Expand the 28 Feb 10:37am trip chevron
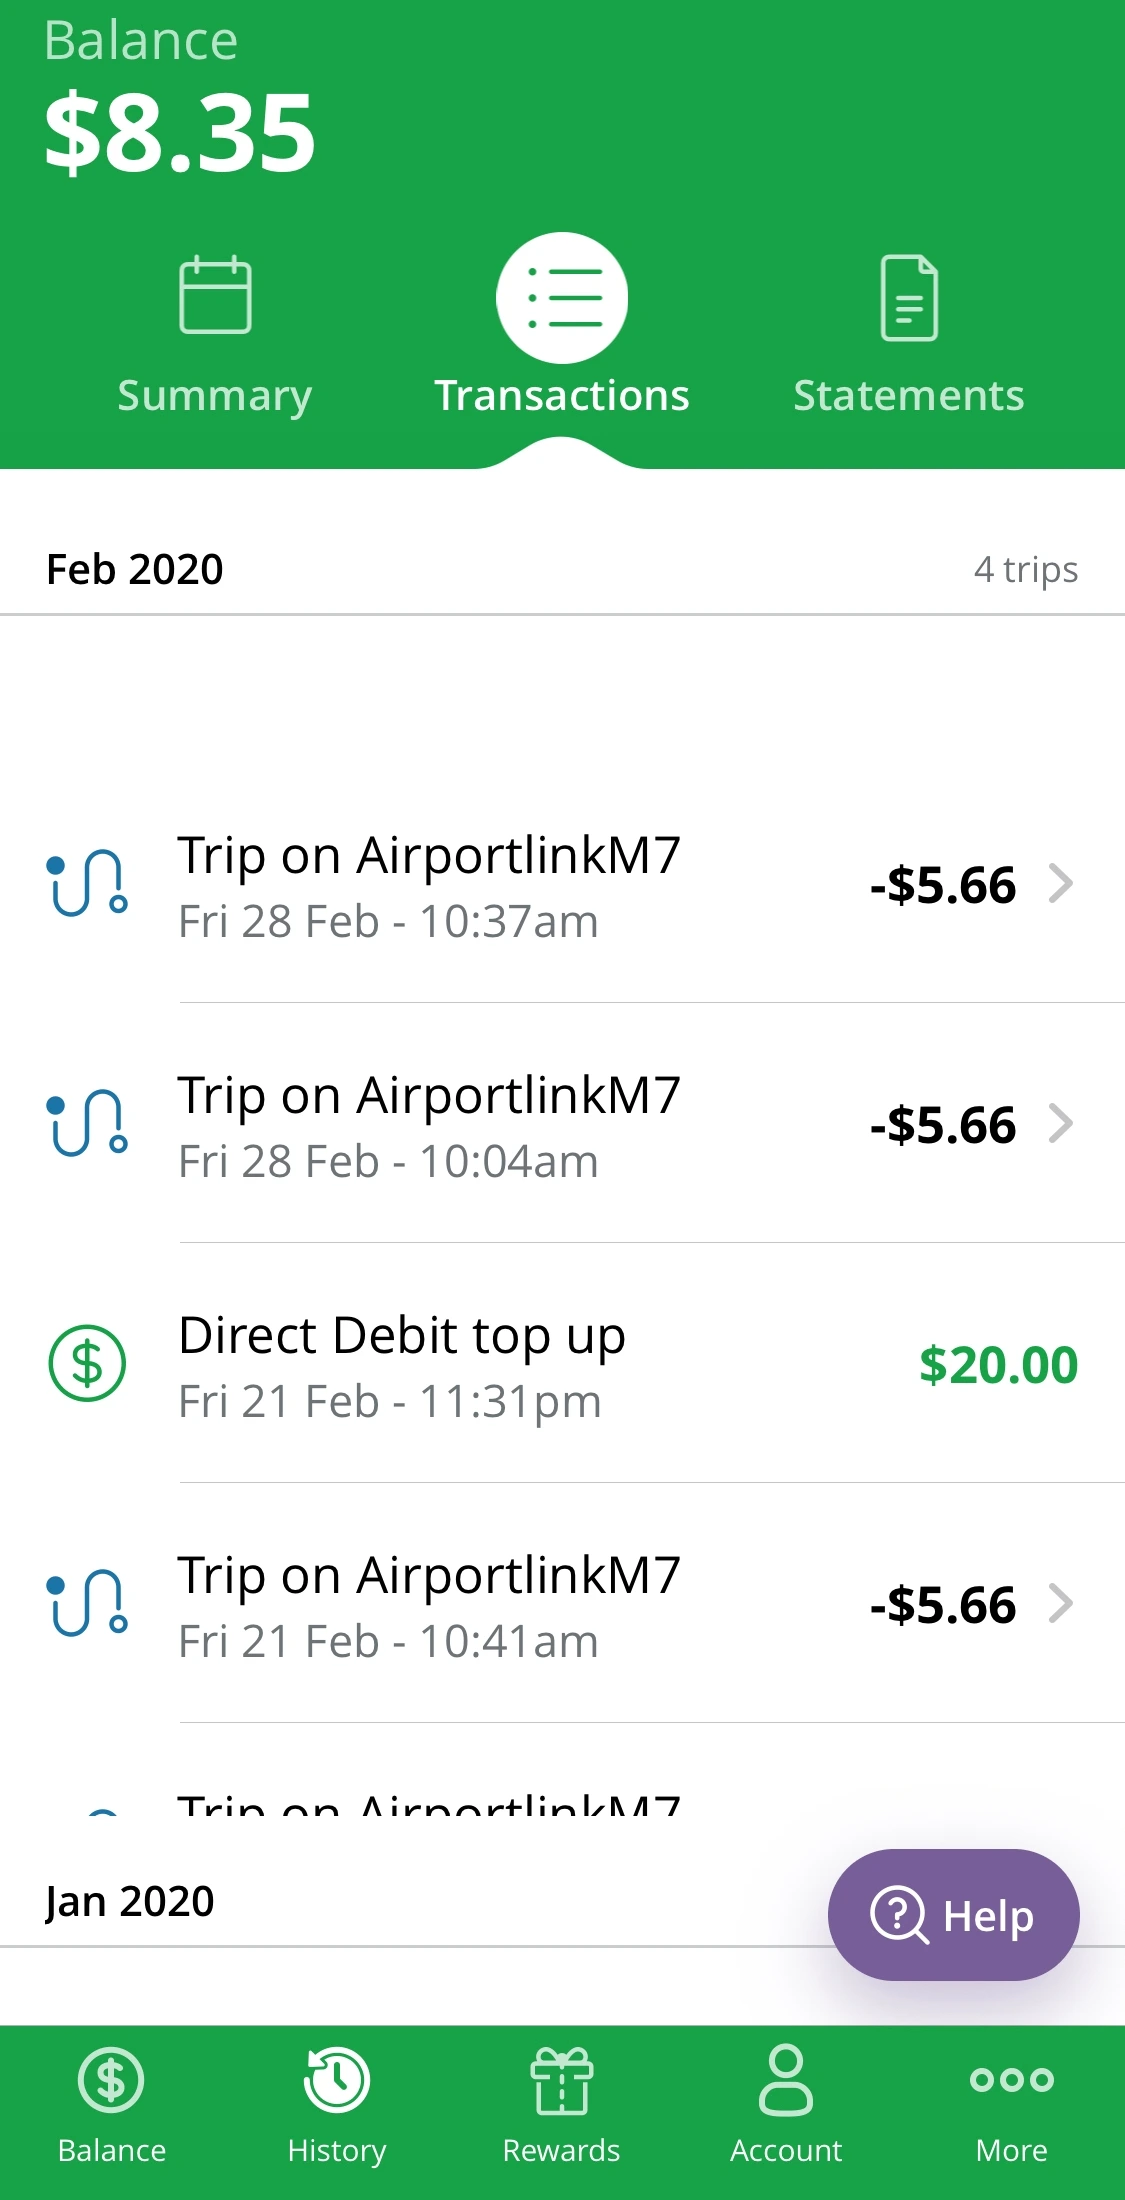The height and width of the screenshot is (2200, 1125). tap(1061, 884)
